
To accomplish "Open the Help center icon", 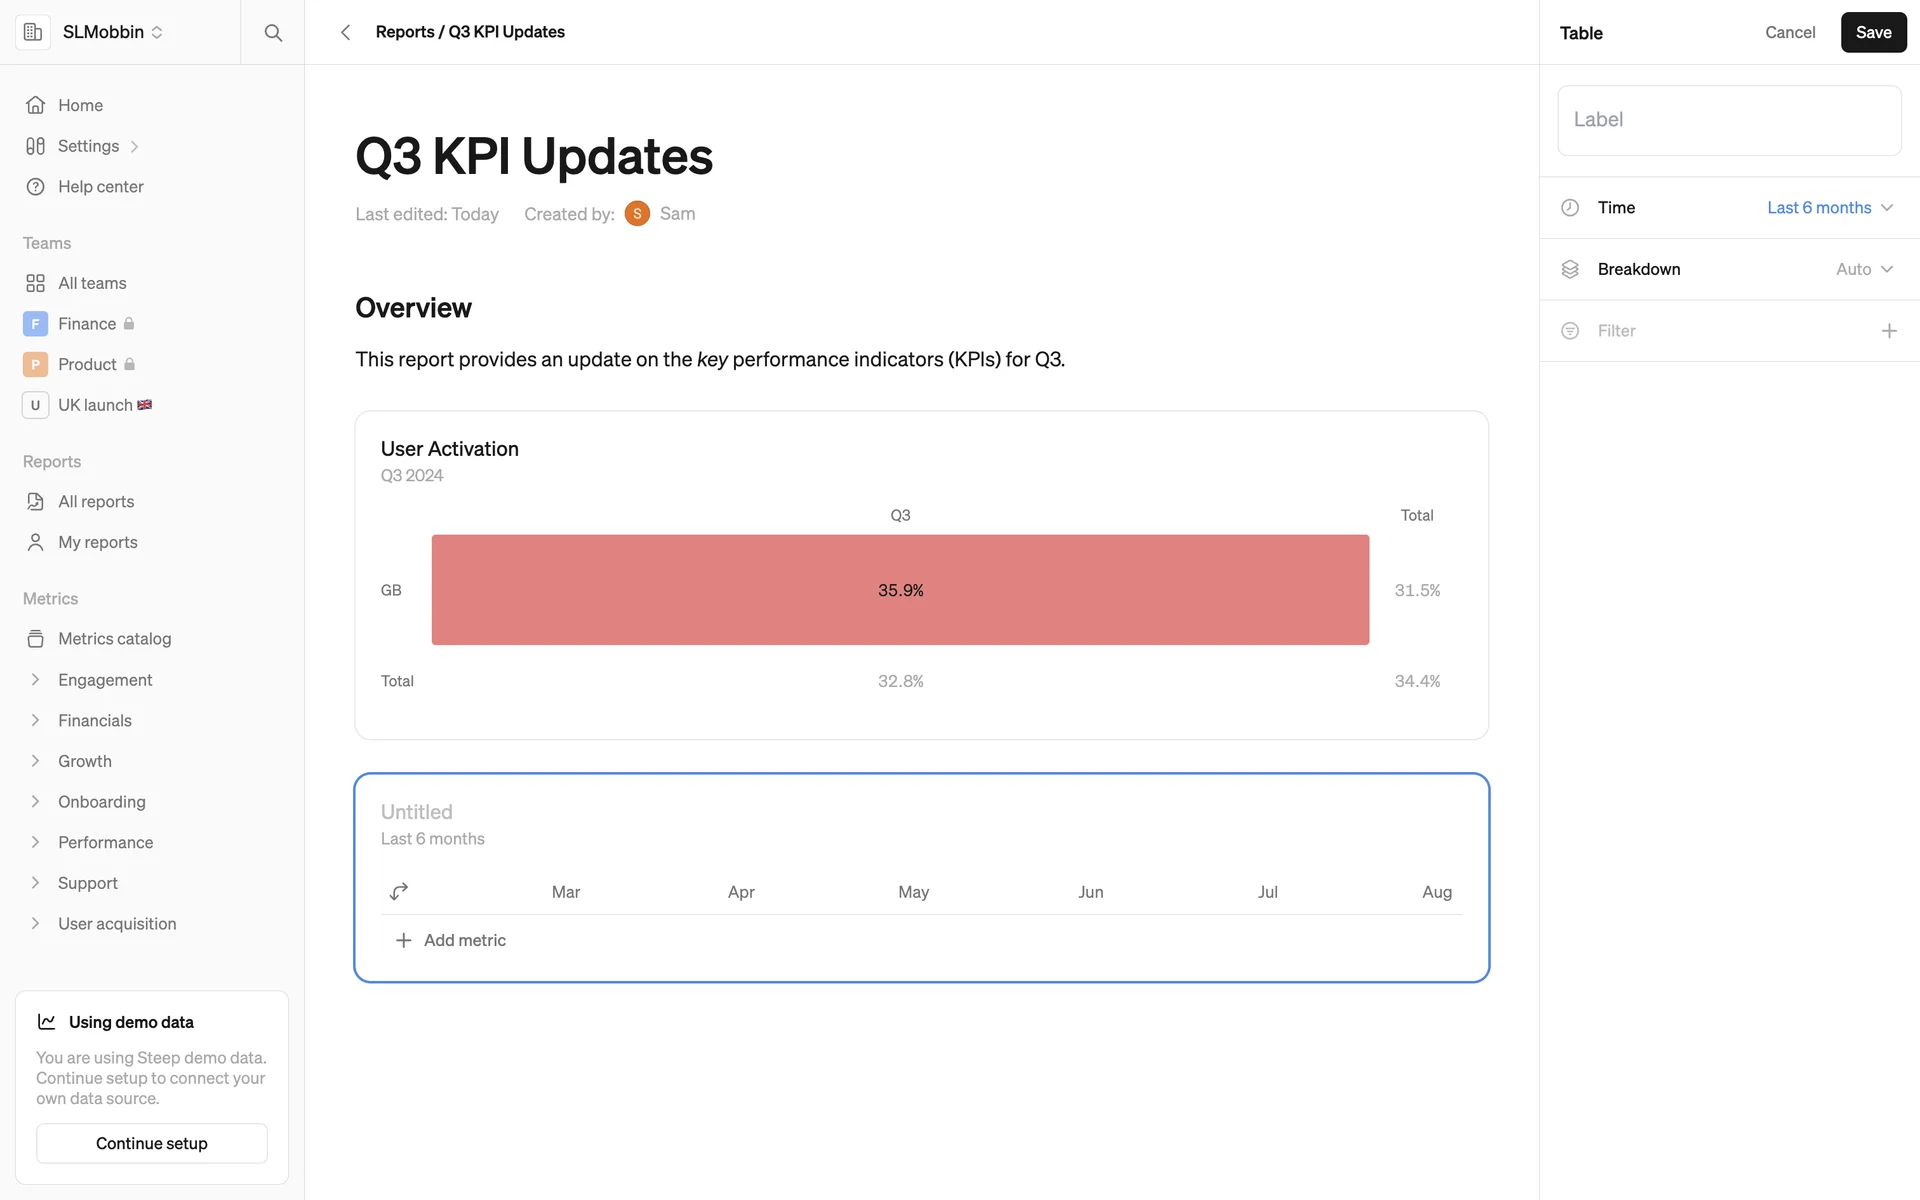I will 36,187.
